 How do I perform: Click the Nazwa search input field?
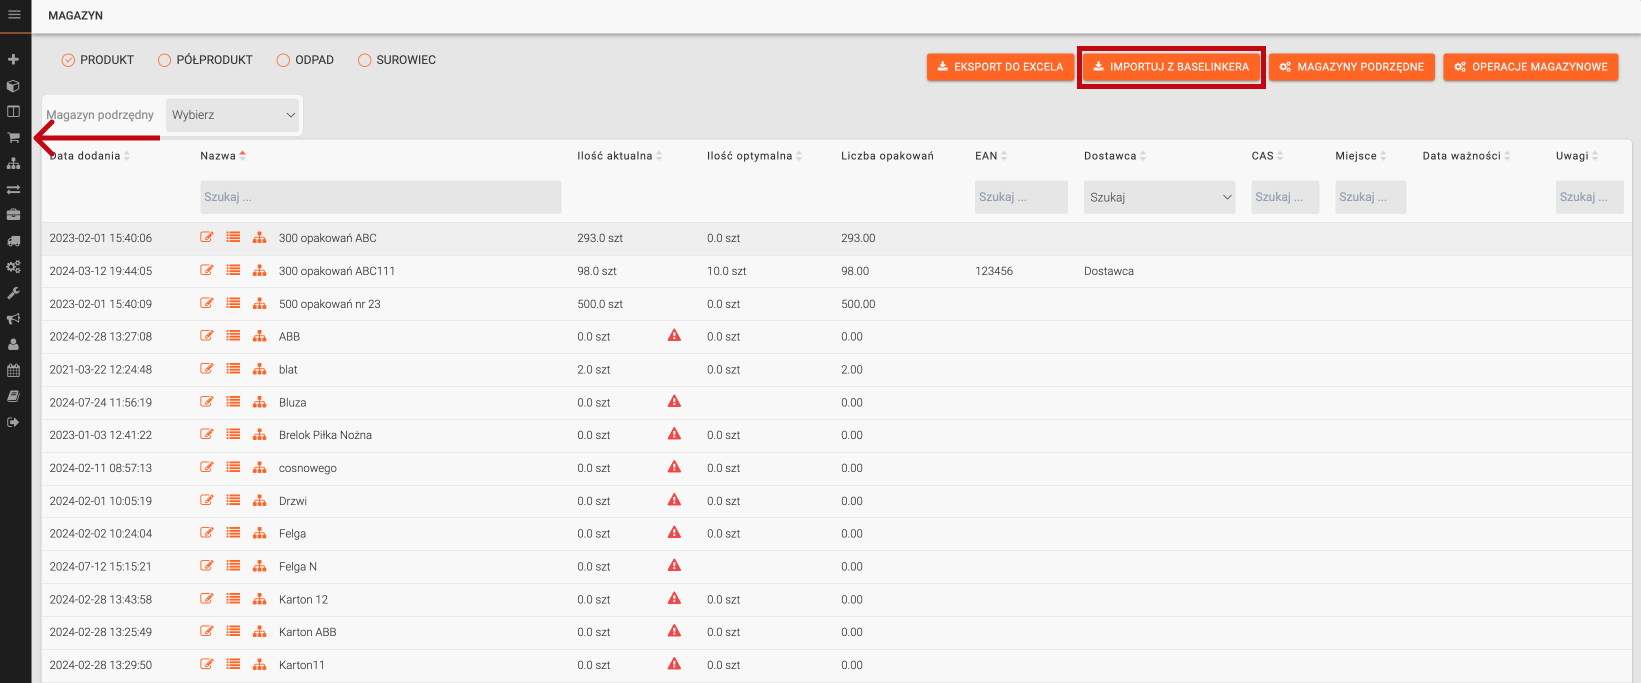click(380, 197)
